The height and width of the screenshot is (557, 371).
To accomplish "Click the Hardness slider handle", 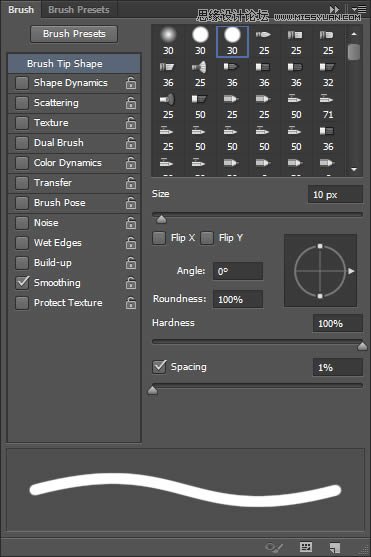I will pos(362,346).
